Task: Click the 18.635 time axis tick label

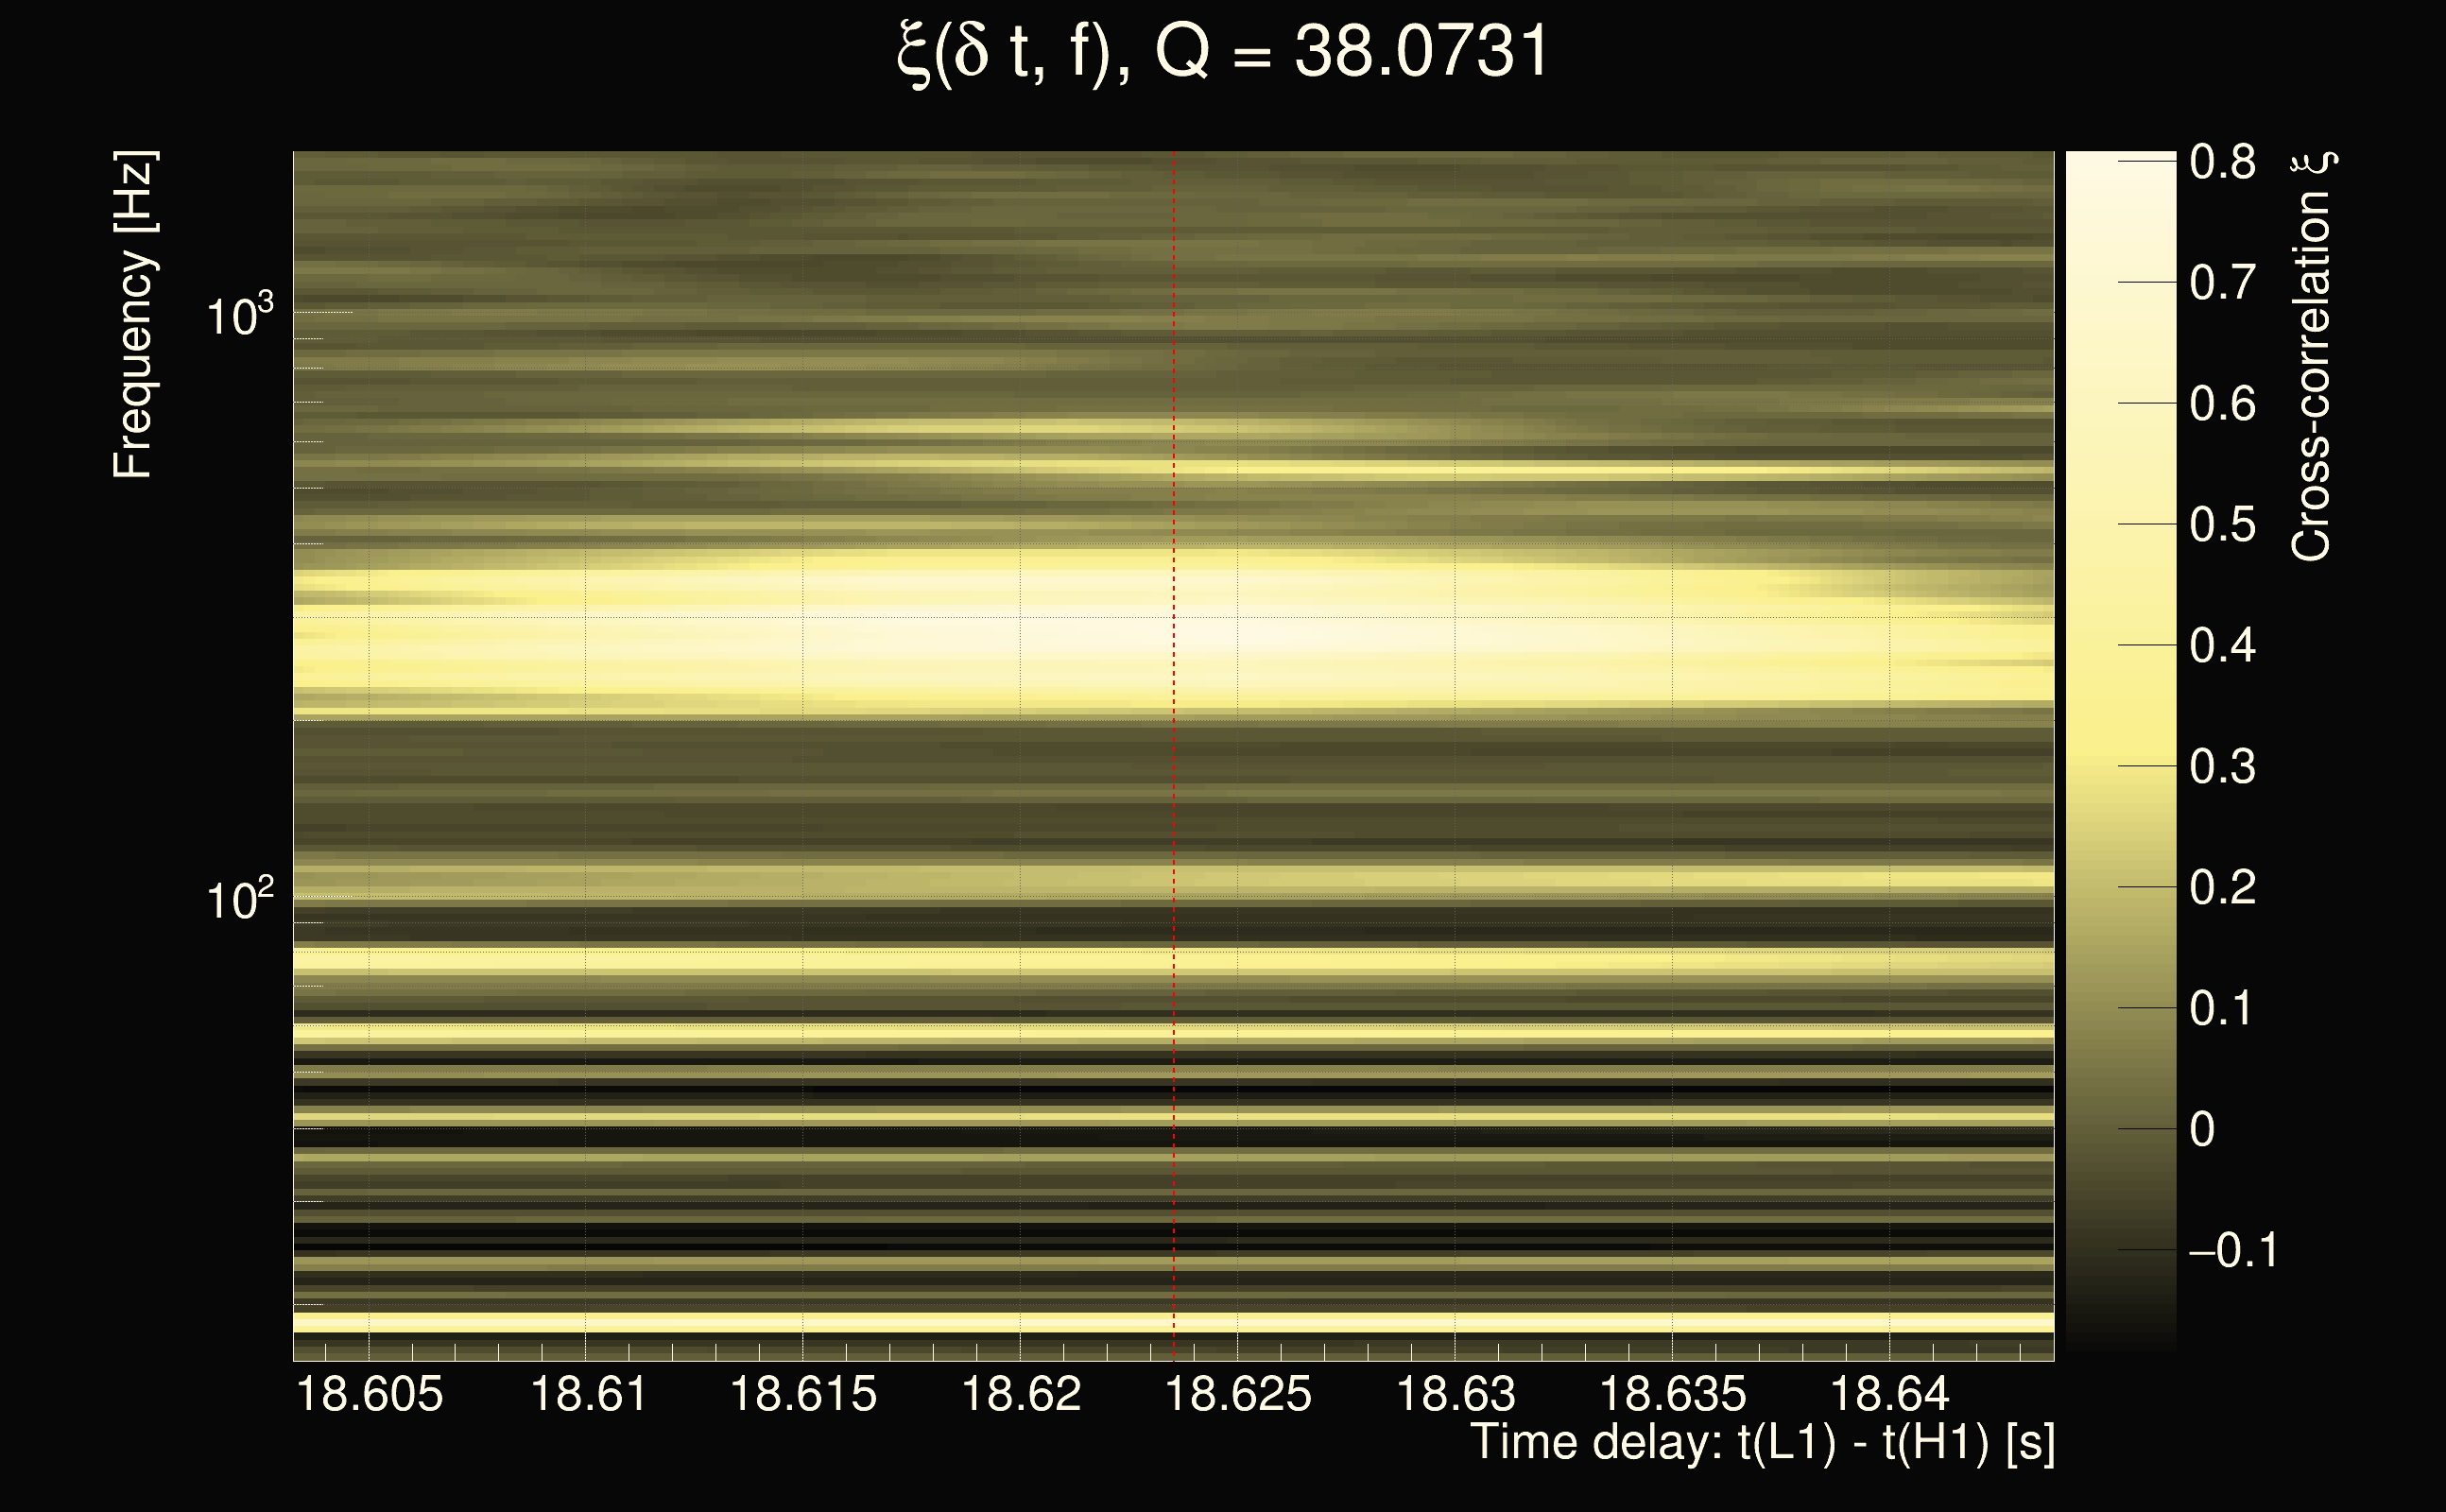Action: (1673, 1394)
